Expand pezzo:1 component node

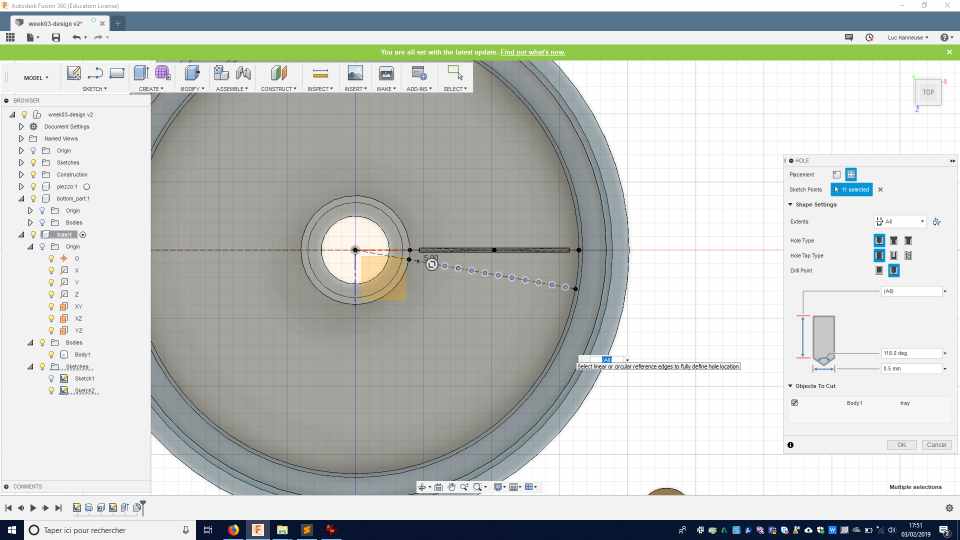point(21,186)
